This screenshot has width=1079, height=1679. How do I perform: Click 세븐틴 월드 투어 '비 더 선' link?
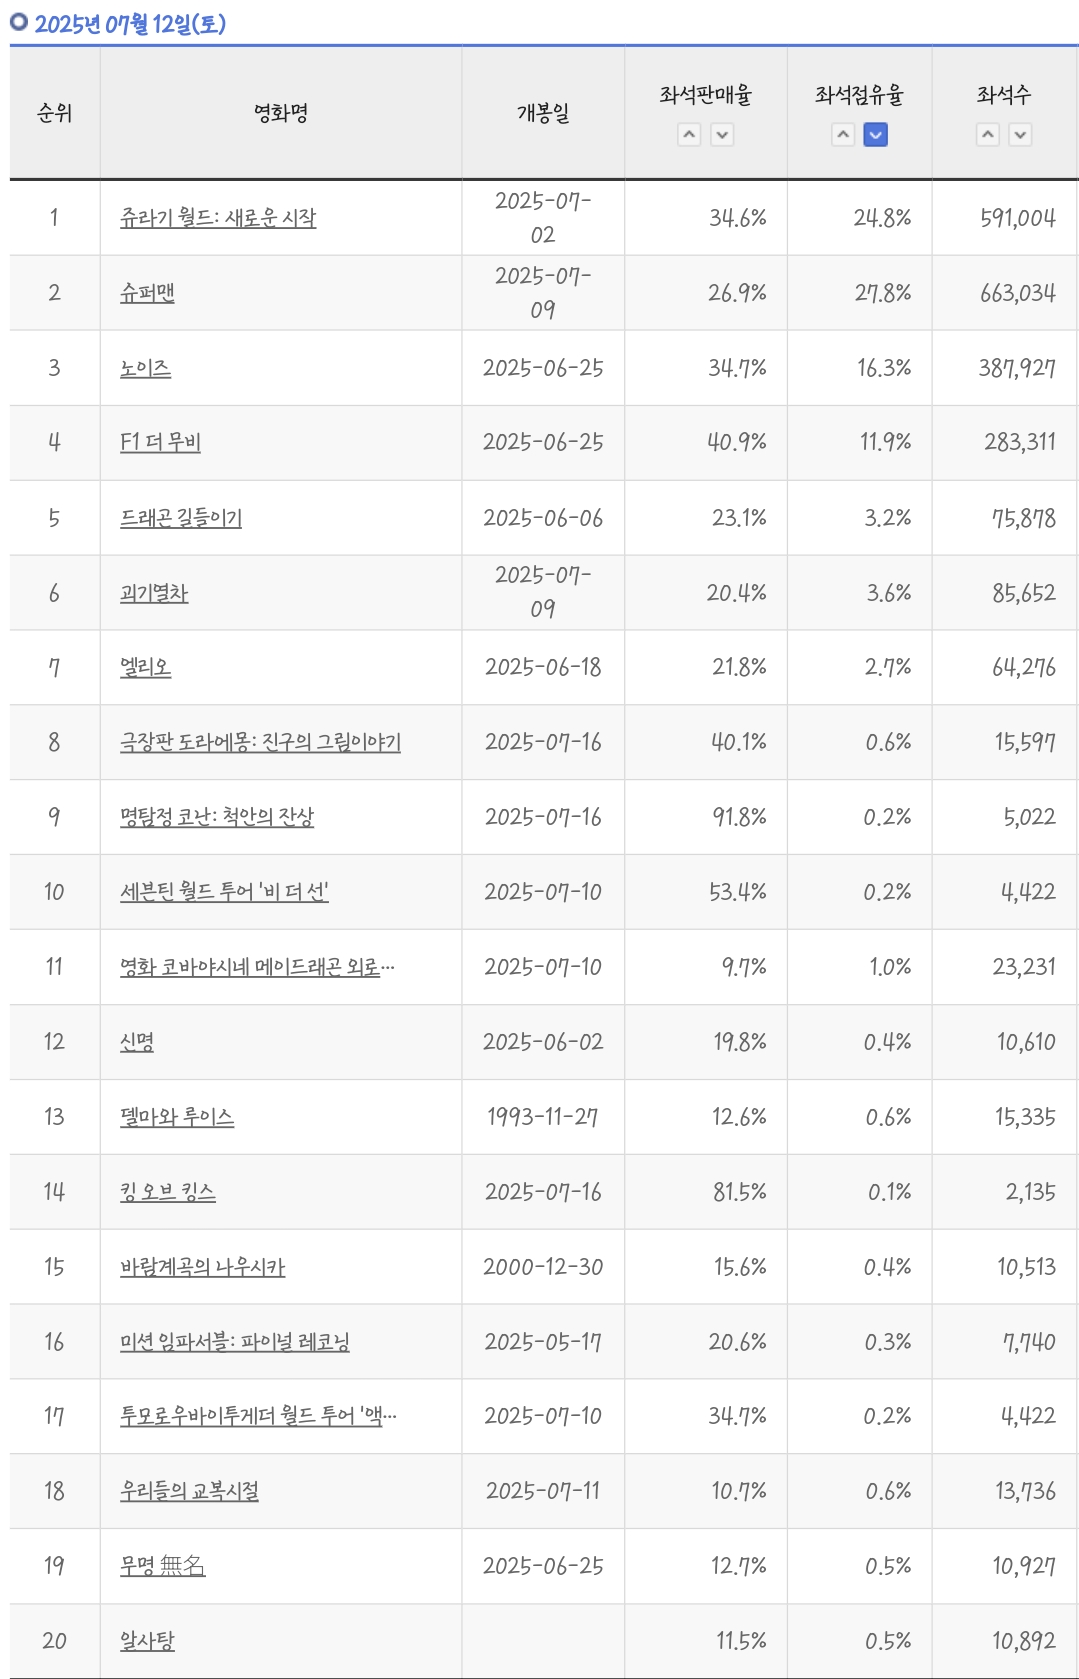(224, 891)
